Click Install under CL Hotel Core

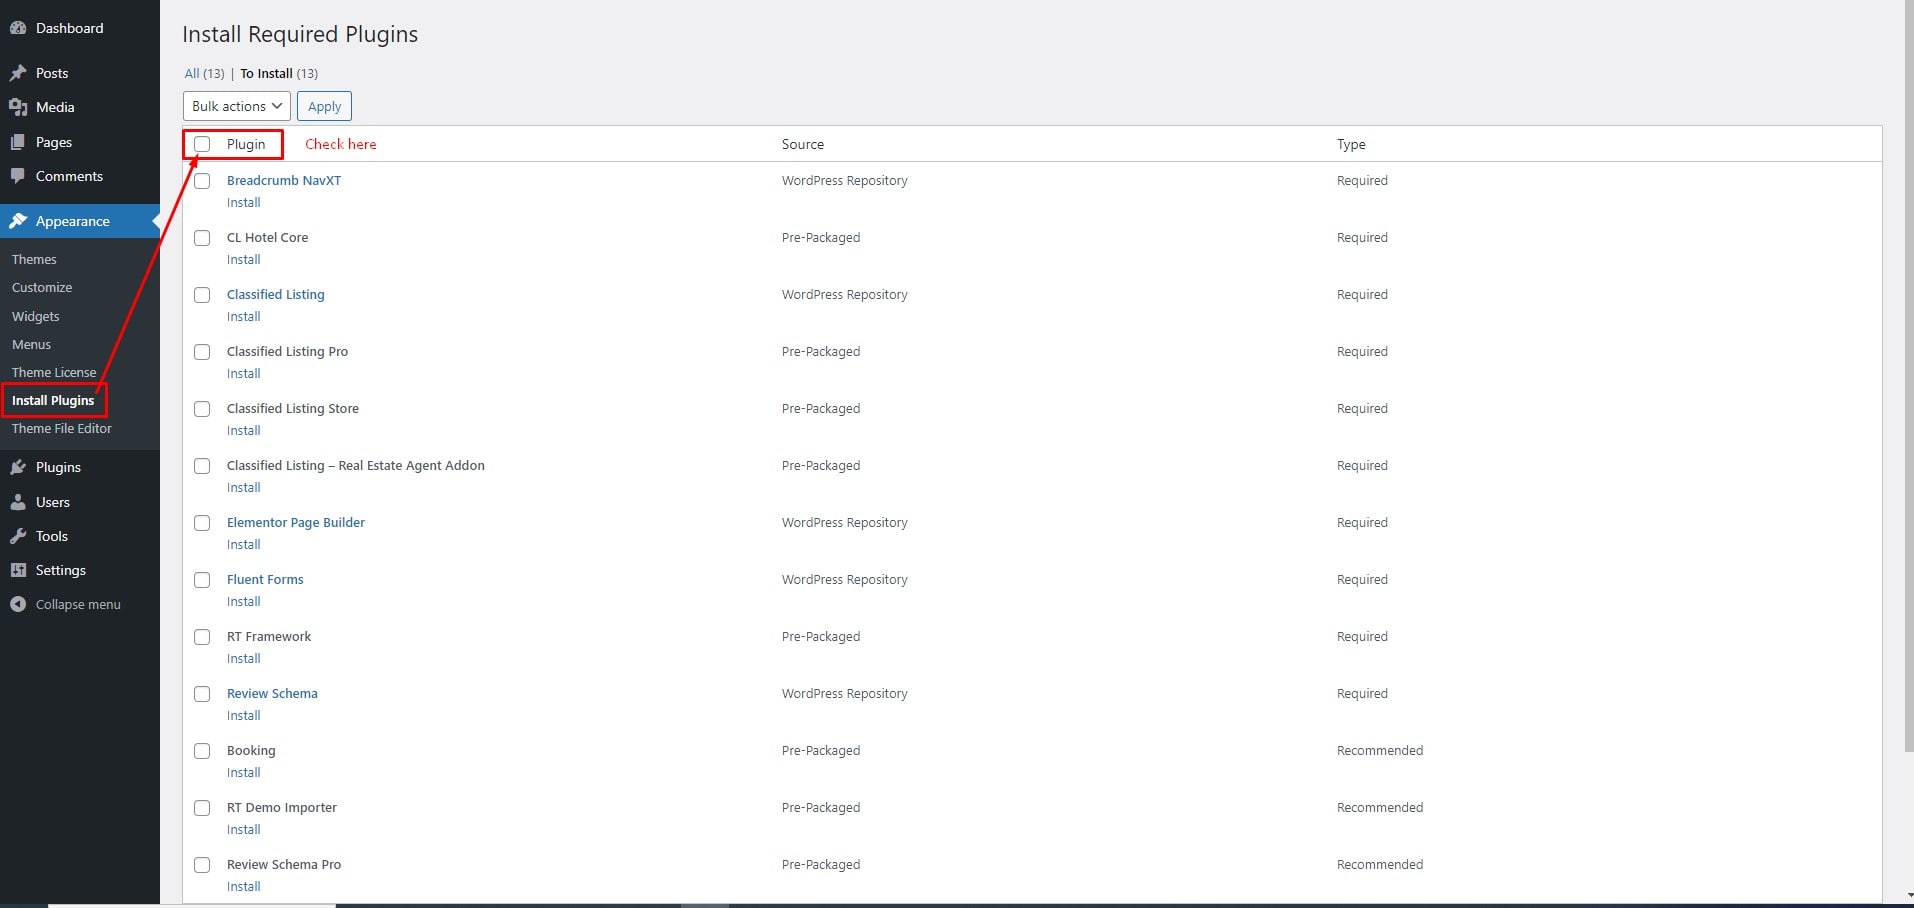point(244,259)
